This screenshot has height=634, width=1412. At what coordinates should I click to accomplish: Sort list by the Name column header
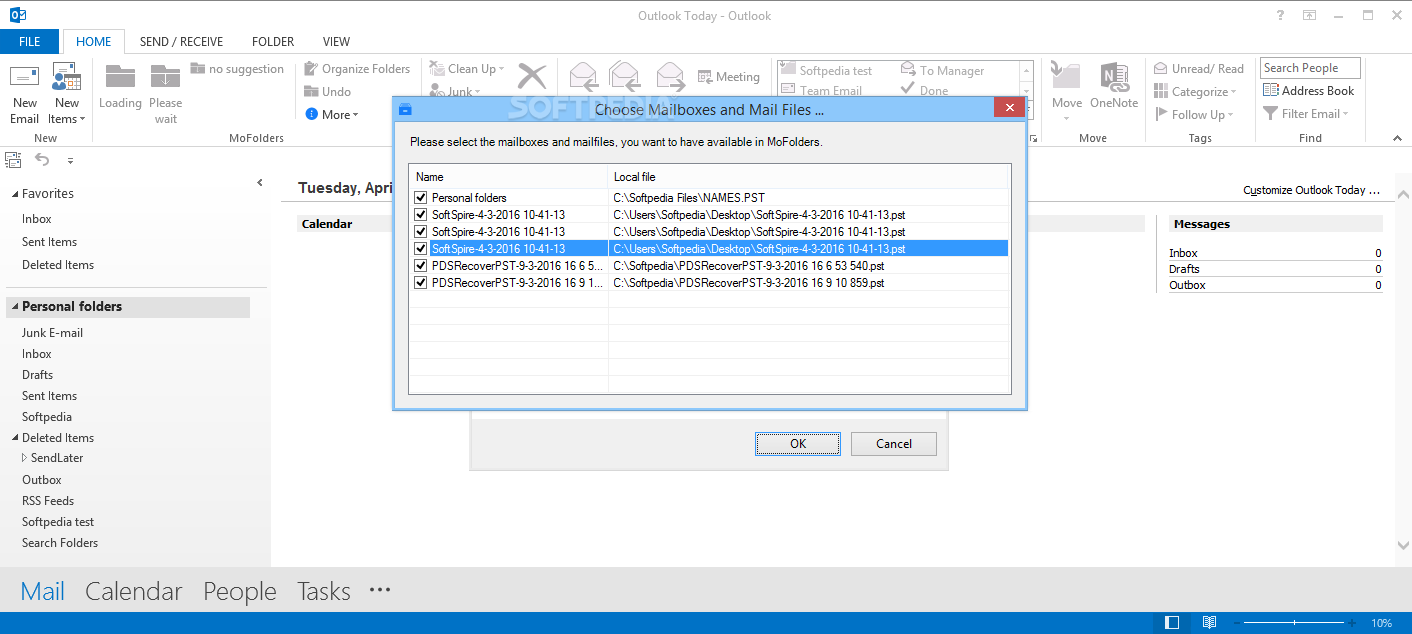[x=510, y=177]
